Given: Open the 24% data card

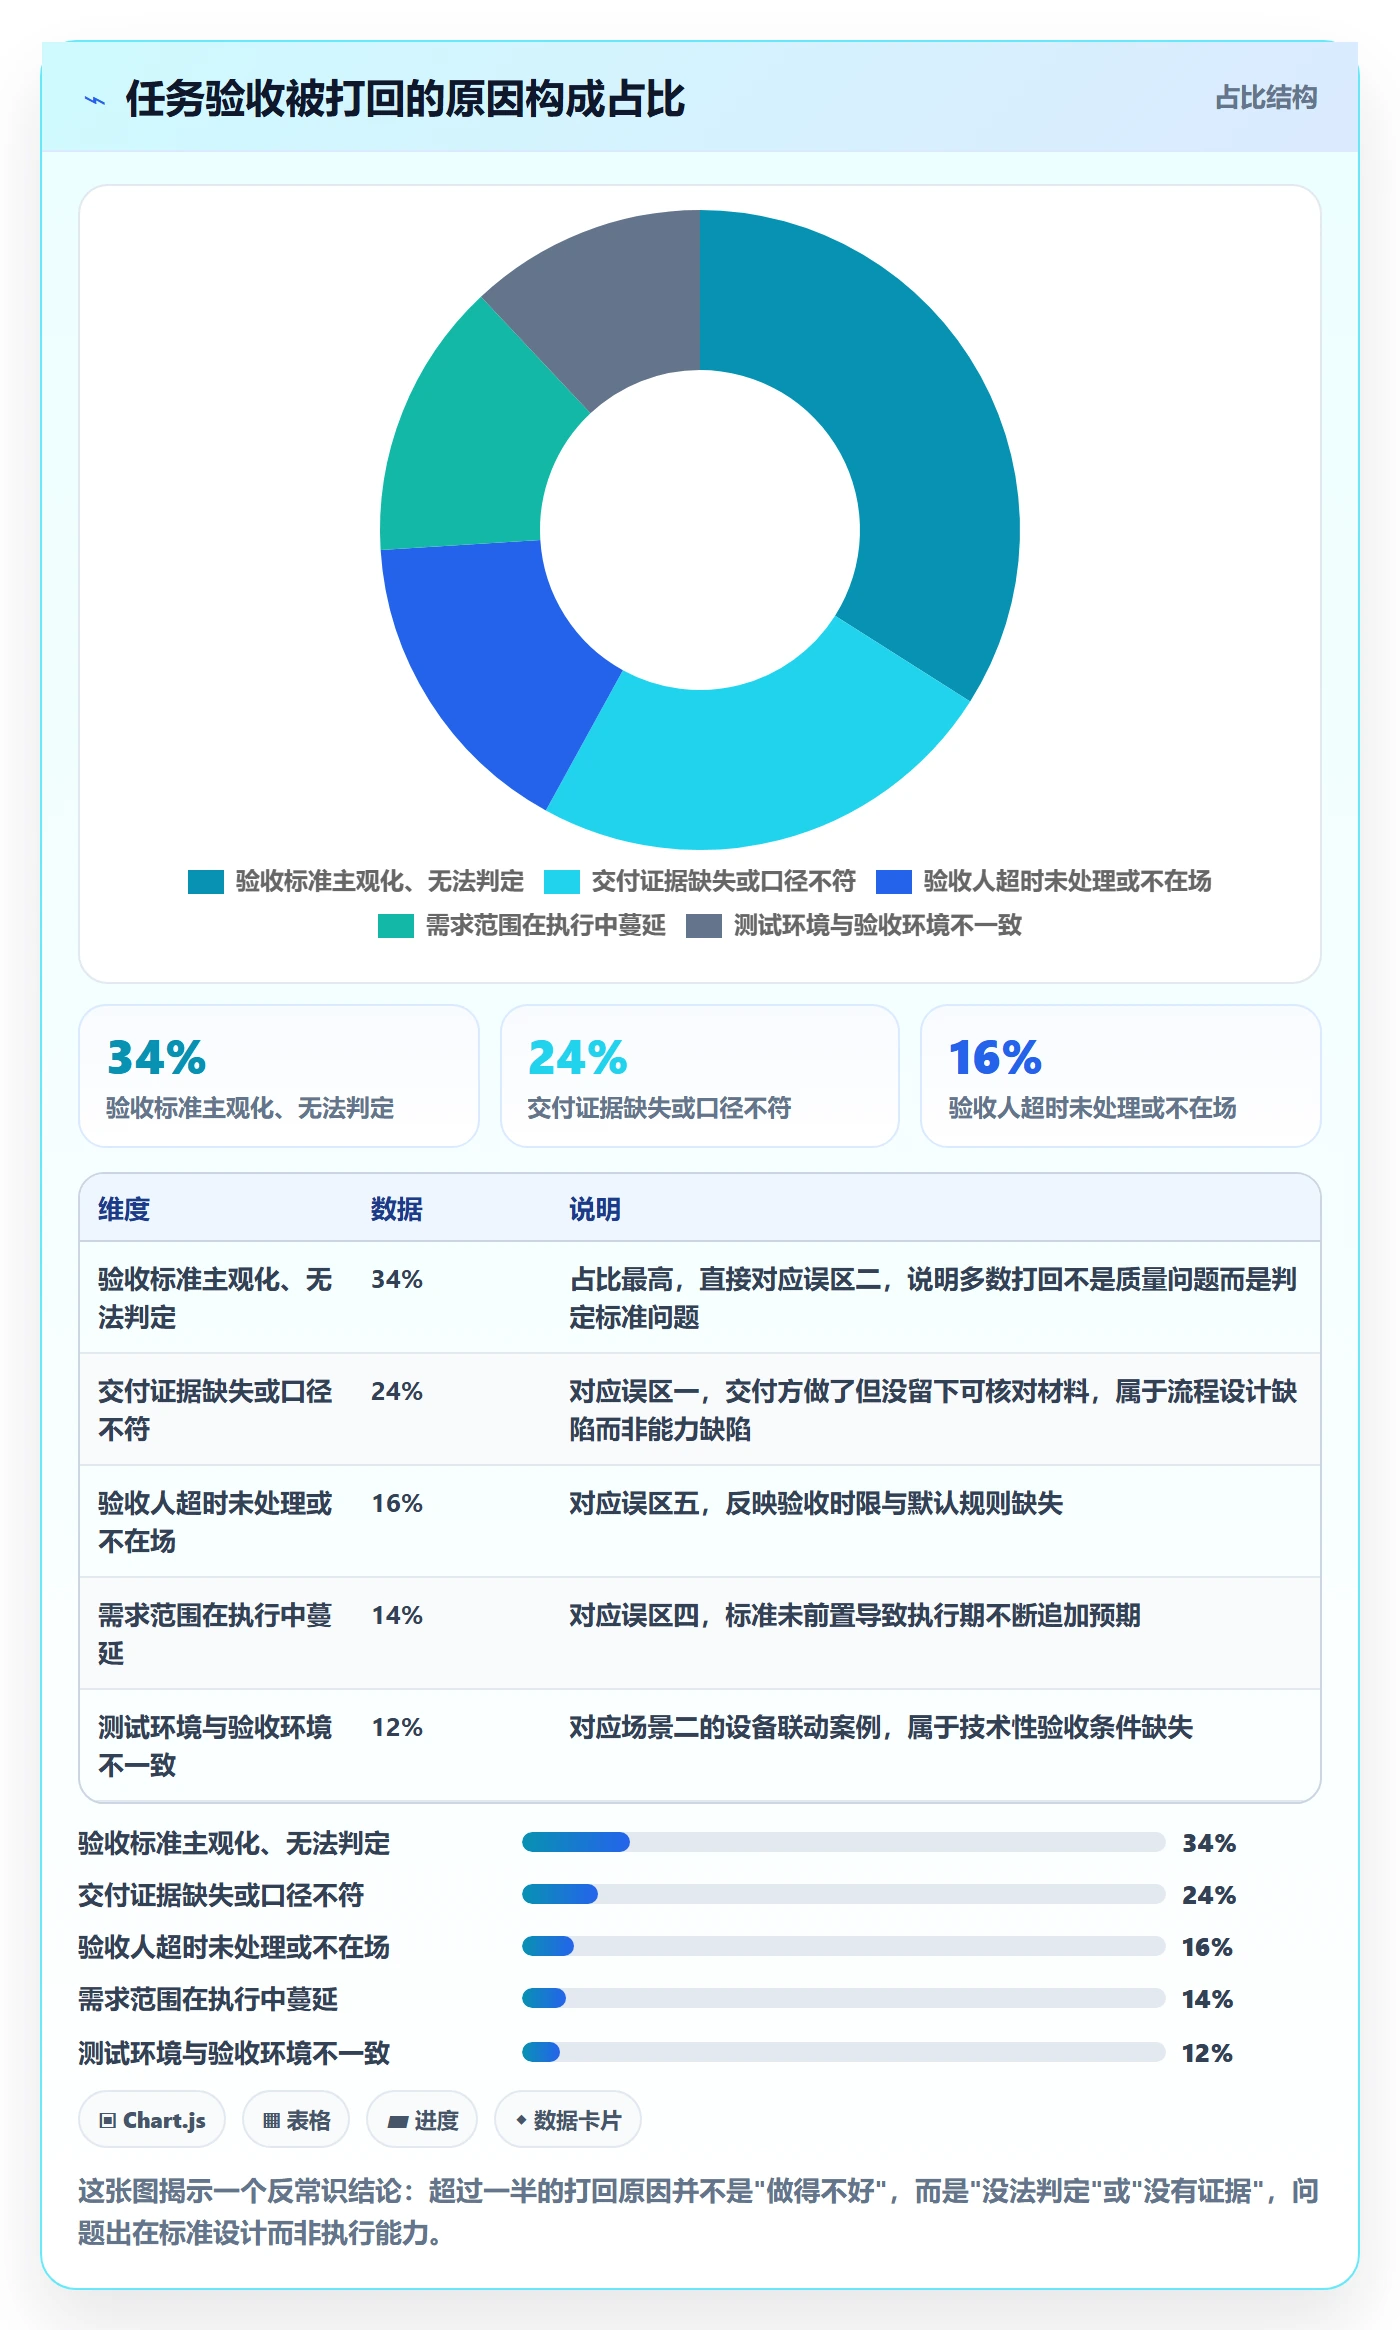Looking at the screenshot, I should pos(700,1076).
